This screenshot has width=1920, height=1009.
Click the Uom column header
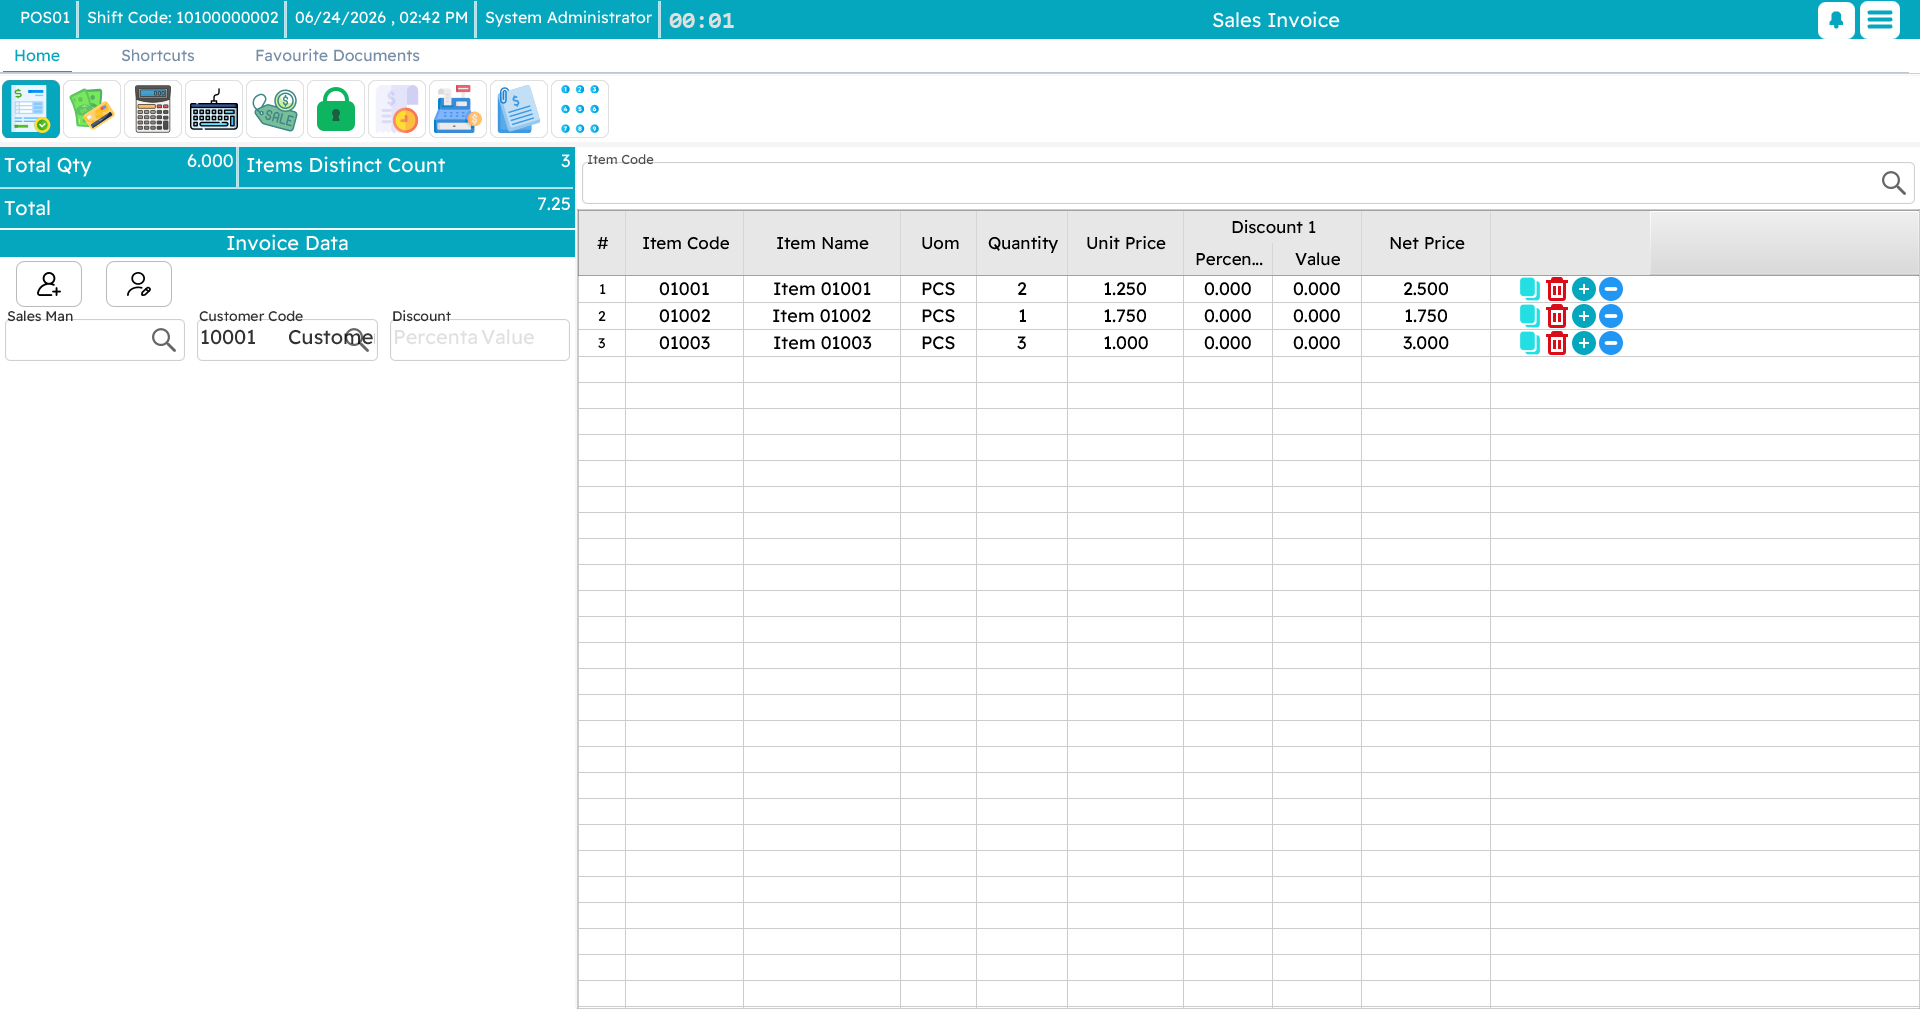point(939,243)
